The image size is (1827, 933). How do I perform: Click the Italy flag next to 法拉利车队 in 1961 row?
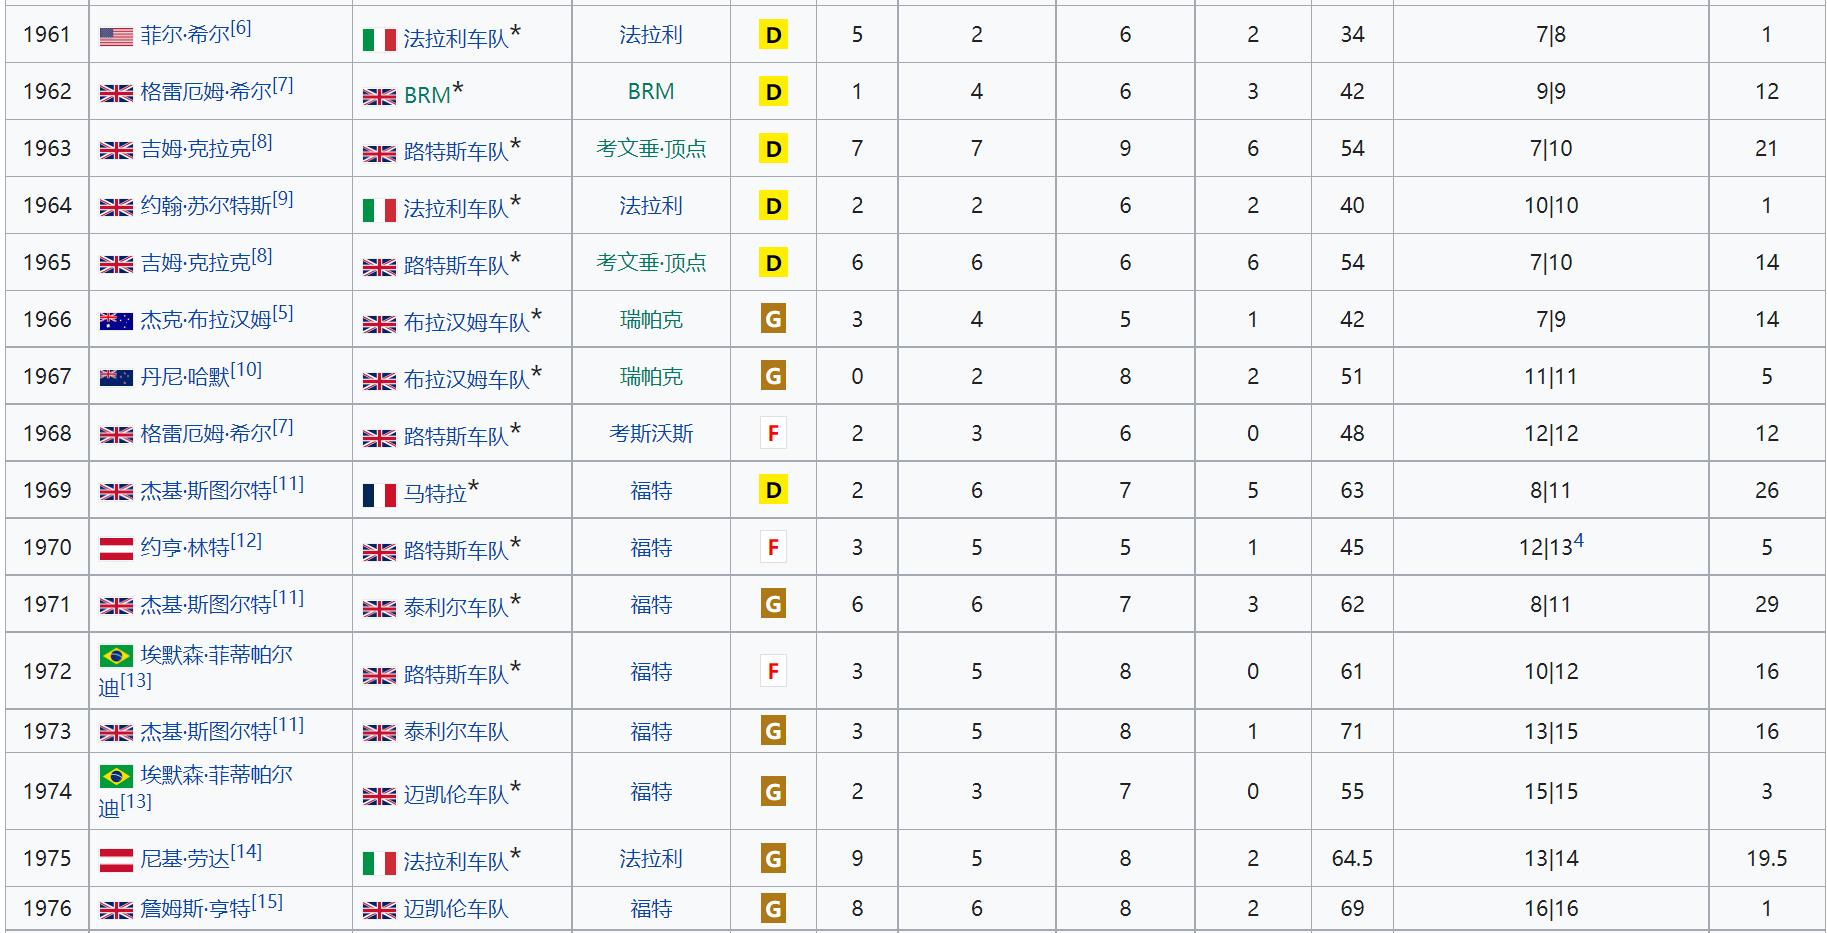pos(379,39)
